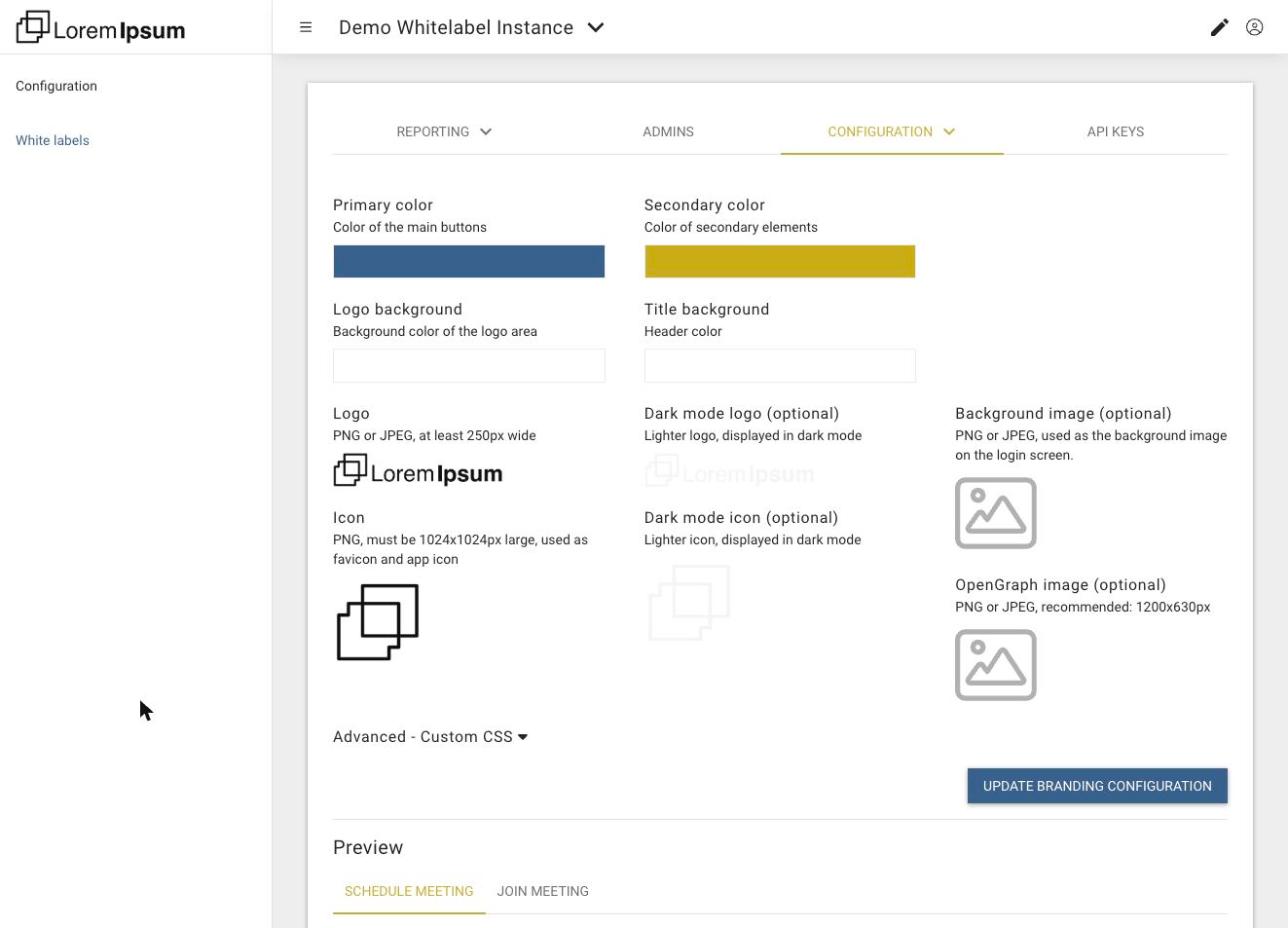Pick the blue Primary color swatch
This screenshot has height=928, width=1288.
pyautogui.click(x=469, y=262)
